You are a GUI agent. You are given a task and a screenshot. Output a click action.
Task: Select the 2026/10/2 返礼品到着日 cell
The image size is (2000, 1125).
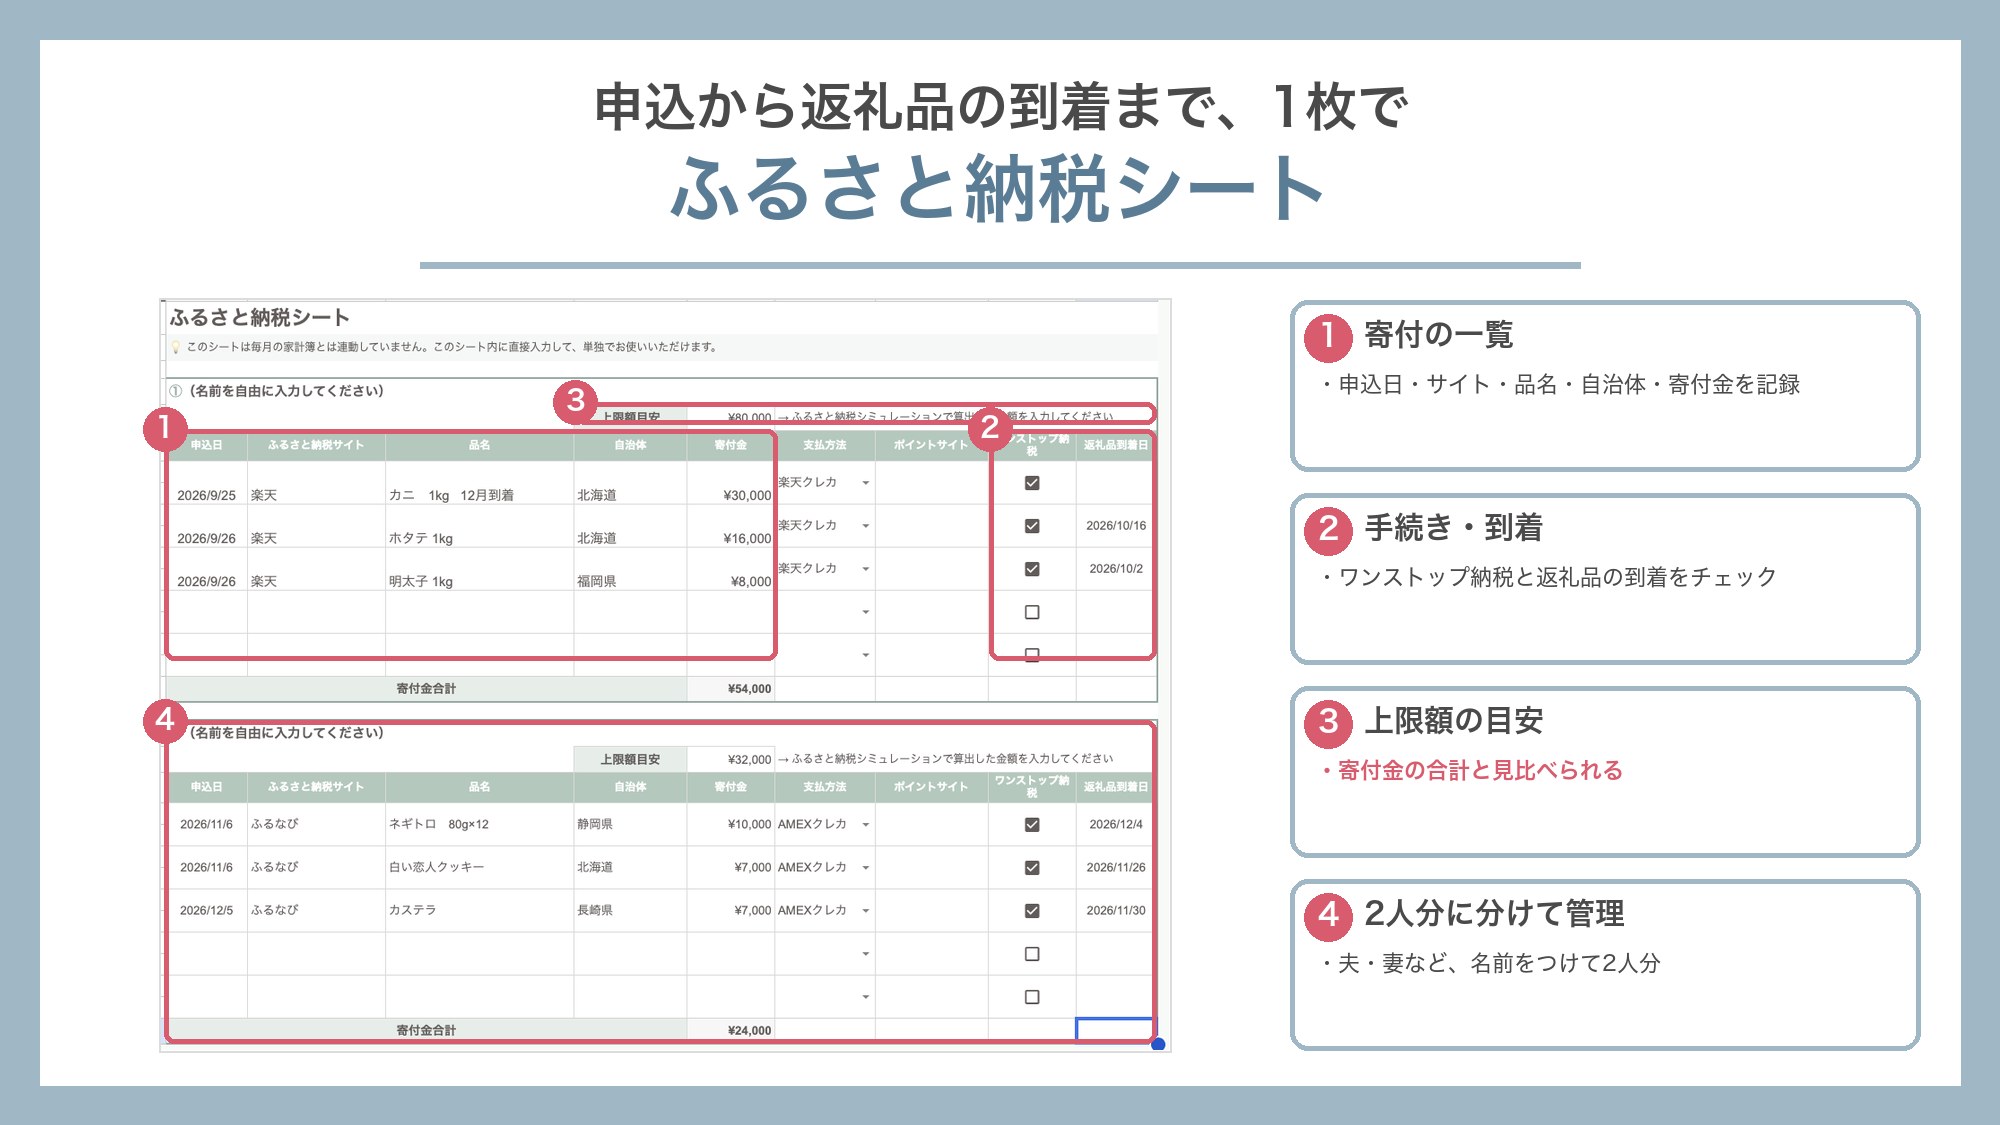pyautogui.click(x=1116, y=569)
